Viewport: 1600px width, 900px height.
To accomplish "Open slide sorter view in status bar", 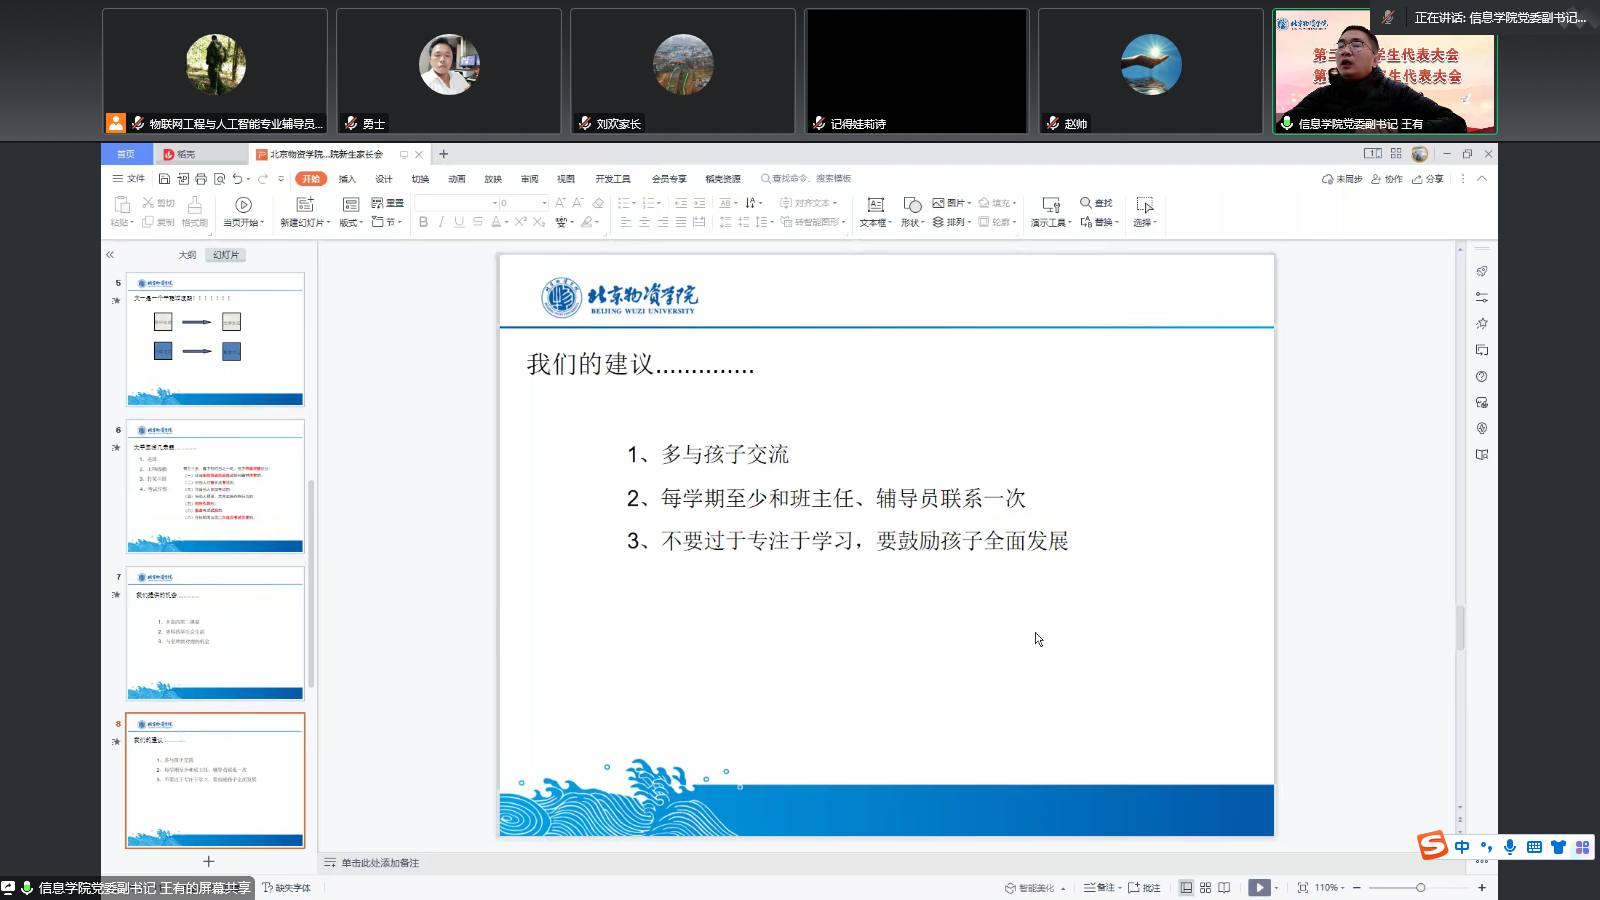I will point(1205,888).
